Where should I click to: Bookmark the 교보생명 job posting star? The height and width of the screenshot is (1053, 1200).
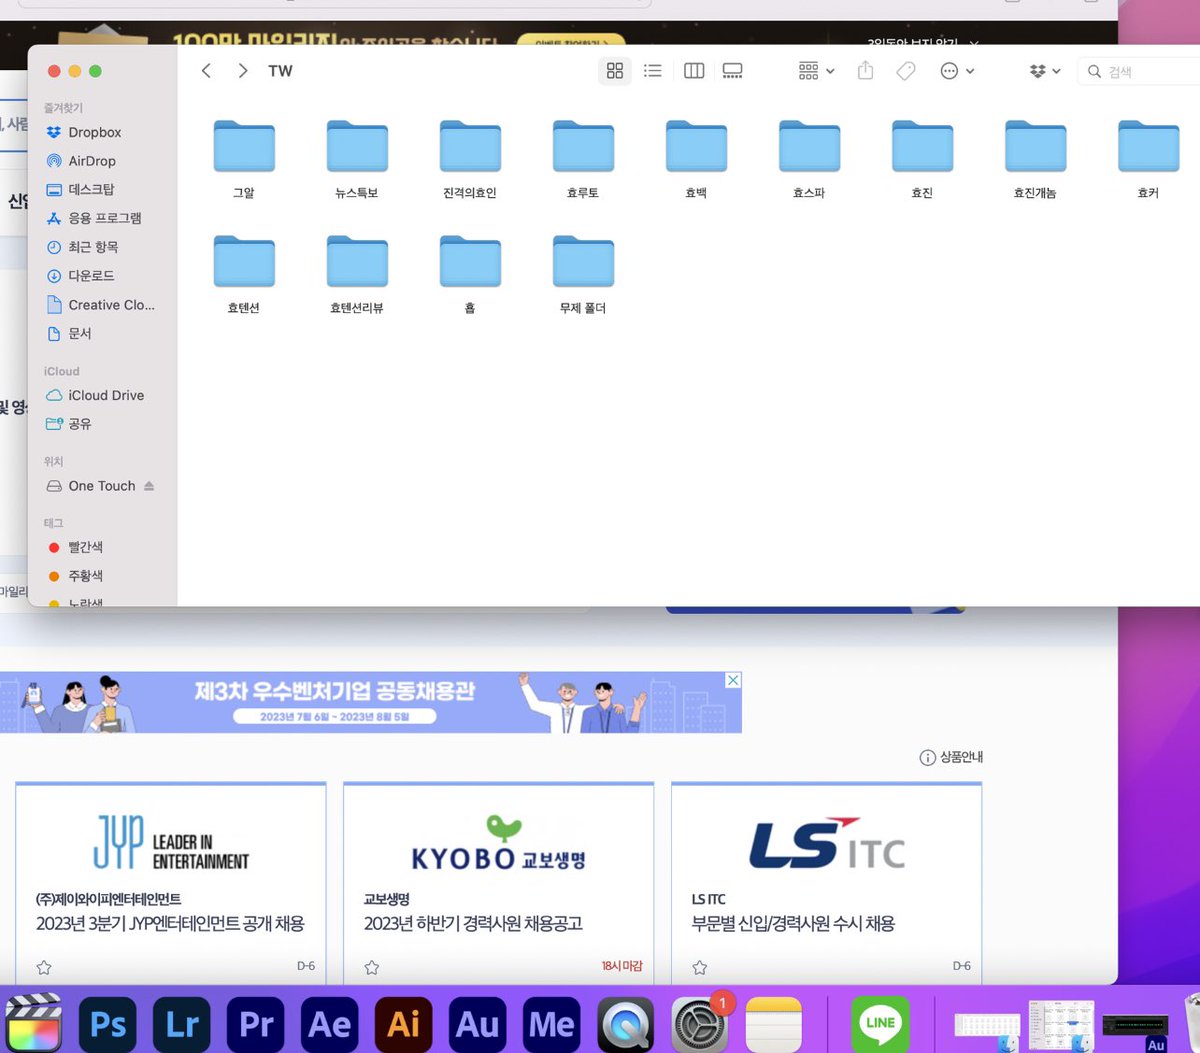[x=372, y=967]
